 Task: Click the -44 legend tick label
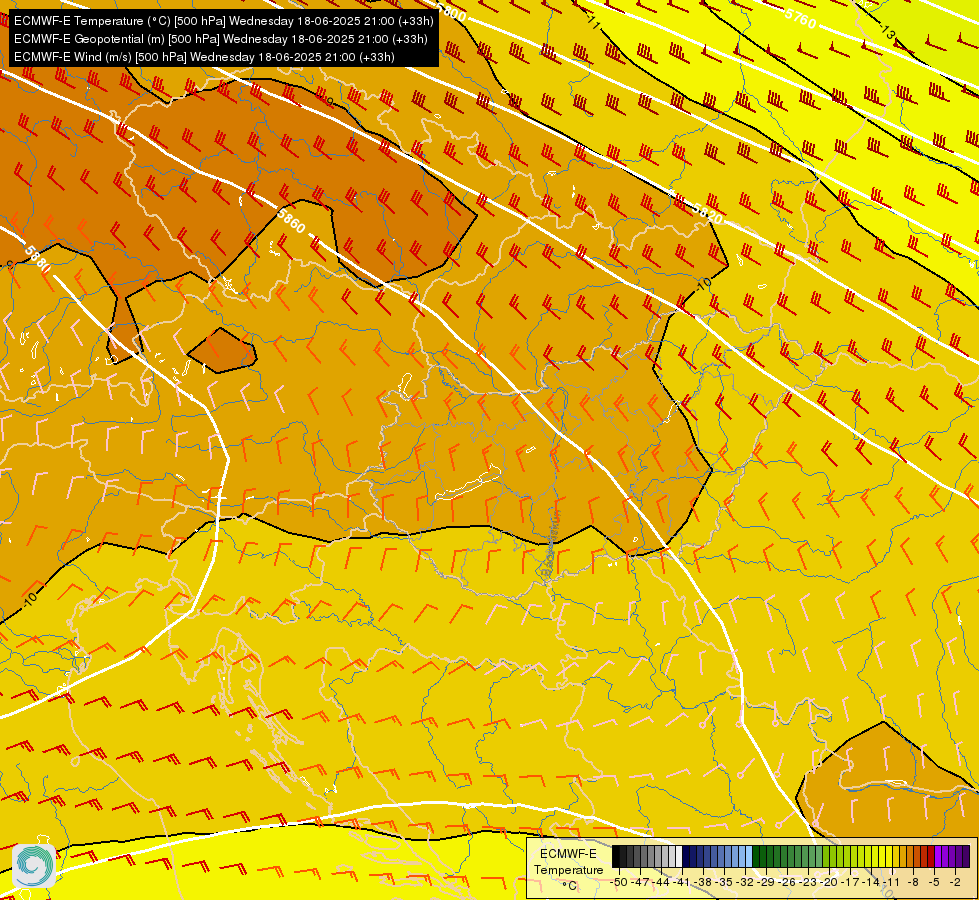tap(661, 883)
